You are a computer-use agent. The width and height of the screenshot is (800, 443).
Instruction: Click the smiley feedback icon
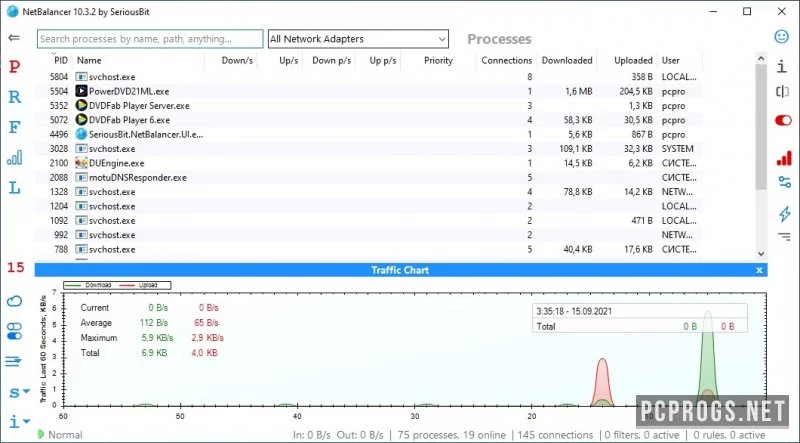[x=782, y=36]
